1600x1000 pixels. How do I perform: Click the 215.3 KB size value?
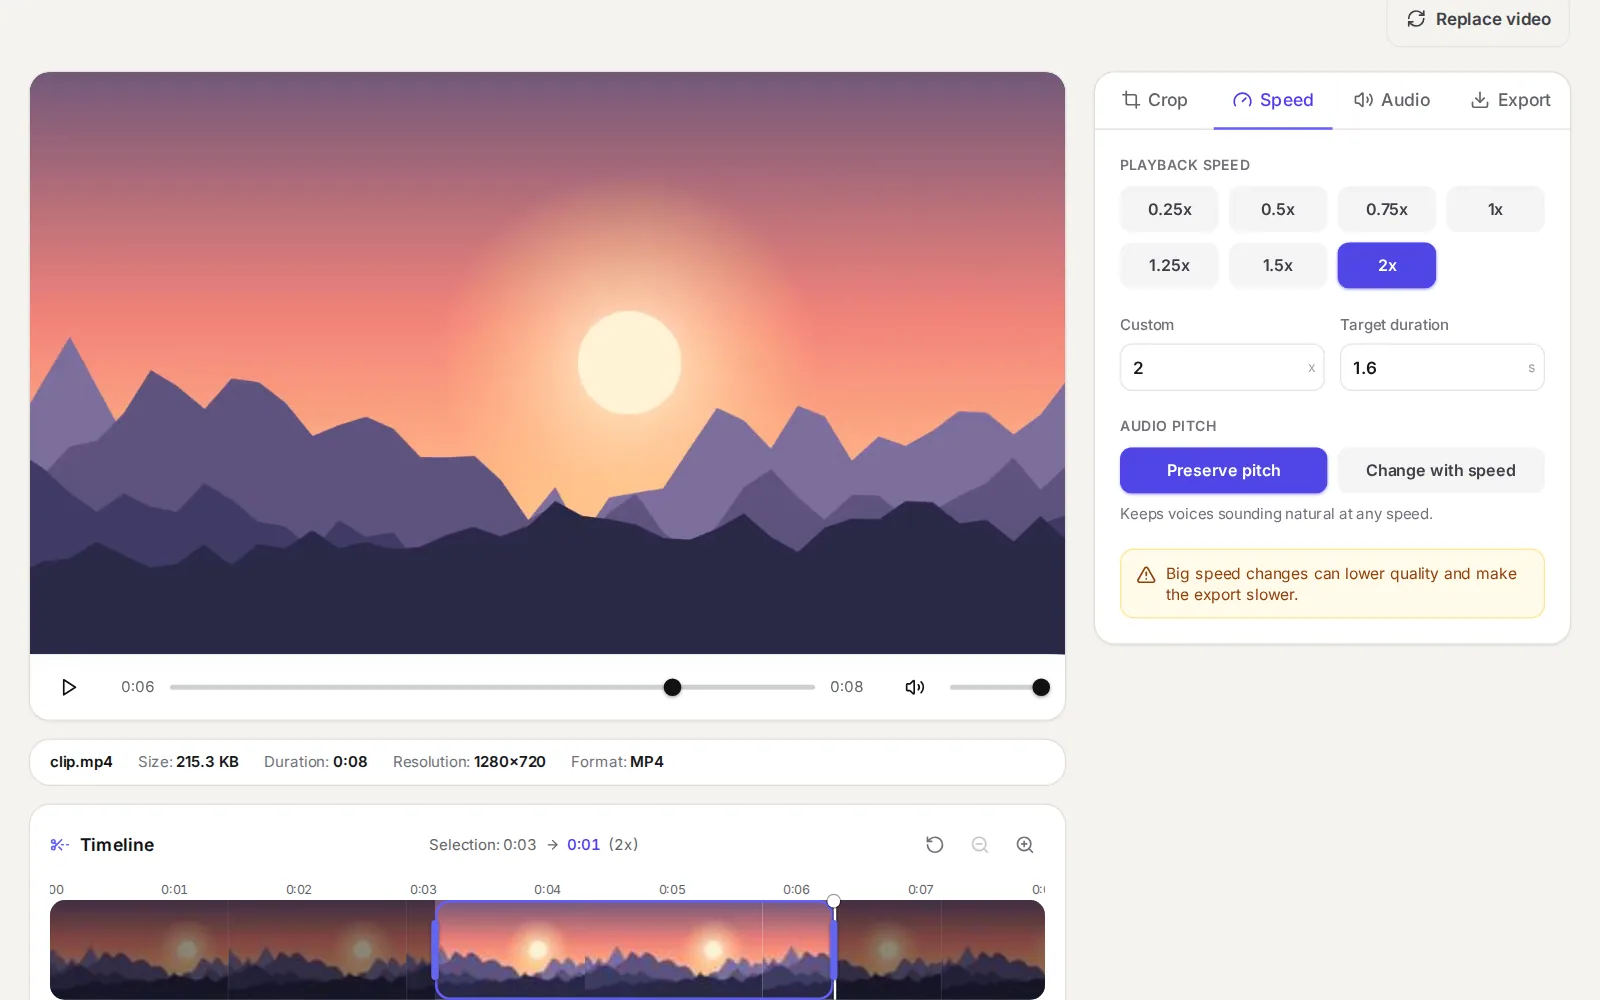tap(207, 762)
